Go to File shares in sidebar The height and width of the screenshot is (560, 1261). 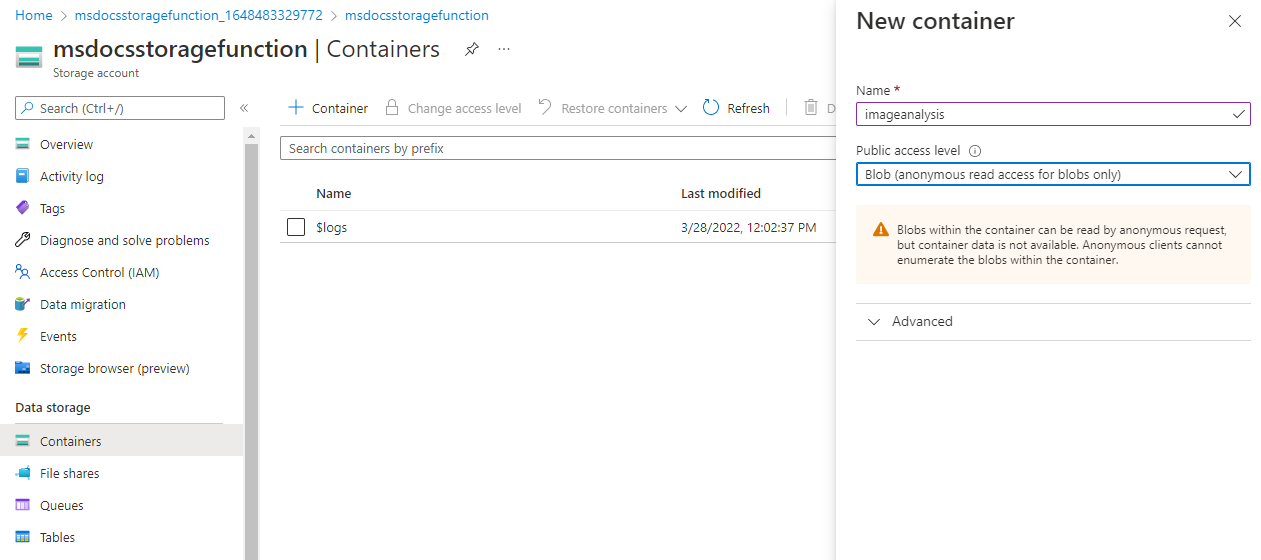tap(69, 473)
